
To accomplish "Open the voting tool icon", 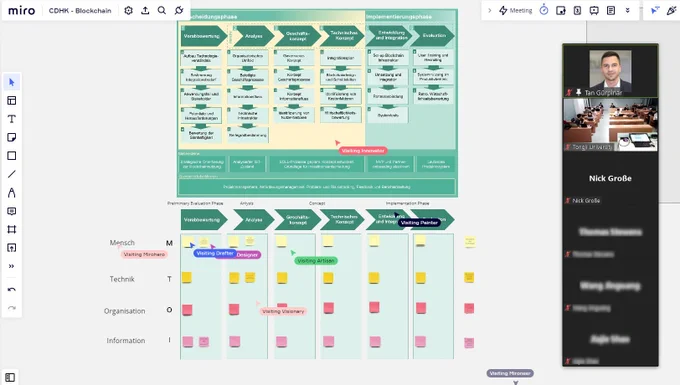I will [x=561, y=10].
